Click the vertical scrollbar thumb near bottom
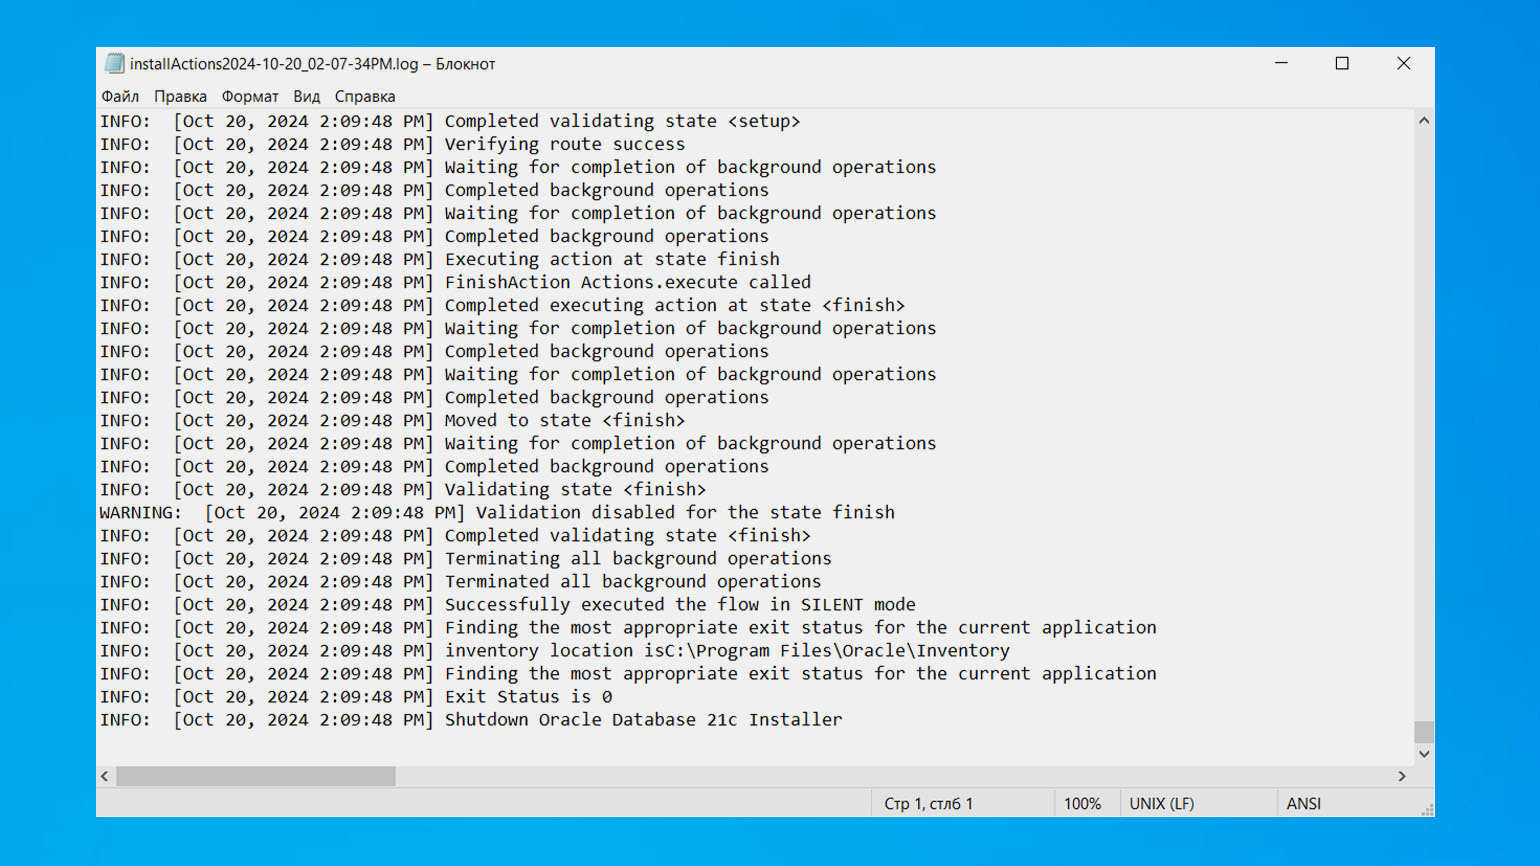The image size is (1540, 866). 1424,731
